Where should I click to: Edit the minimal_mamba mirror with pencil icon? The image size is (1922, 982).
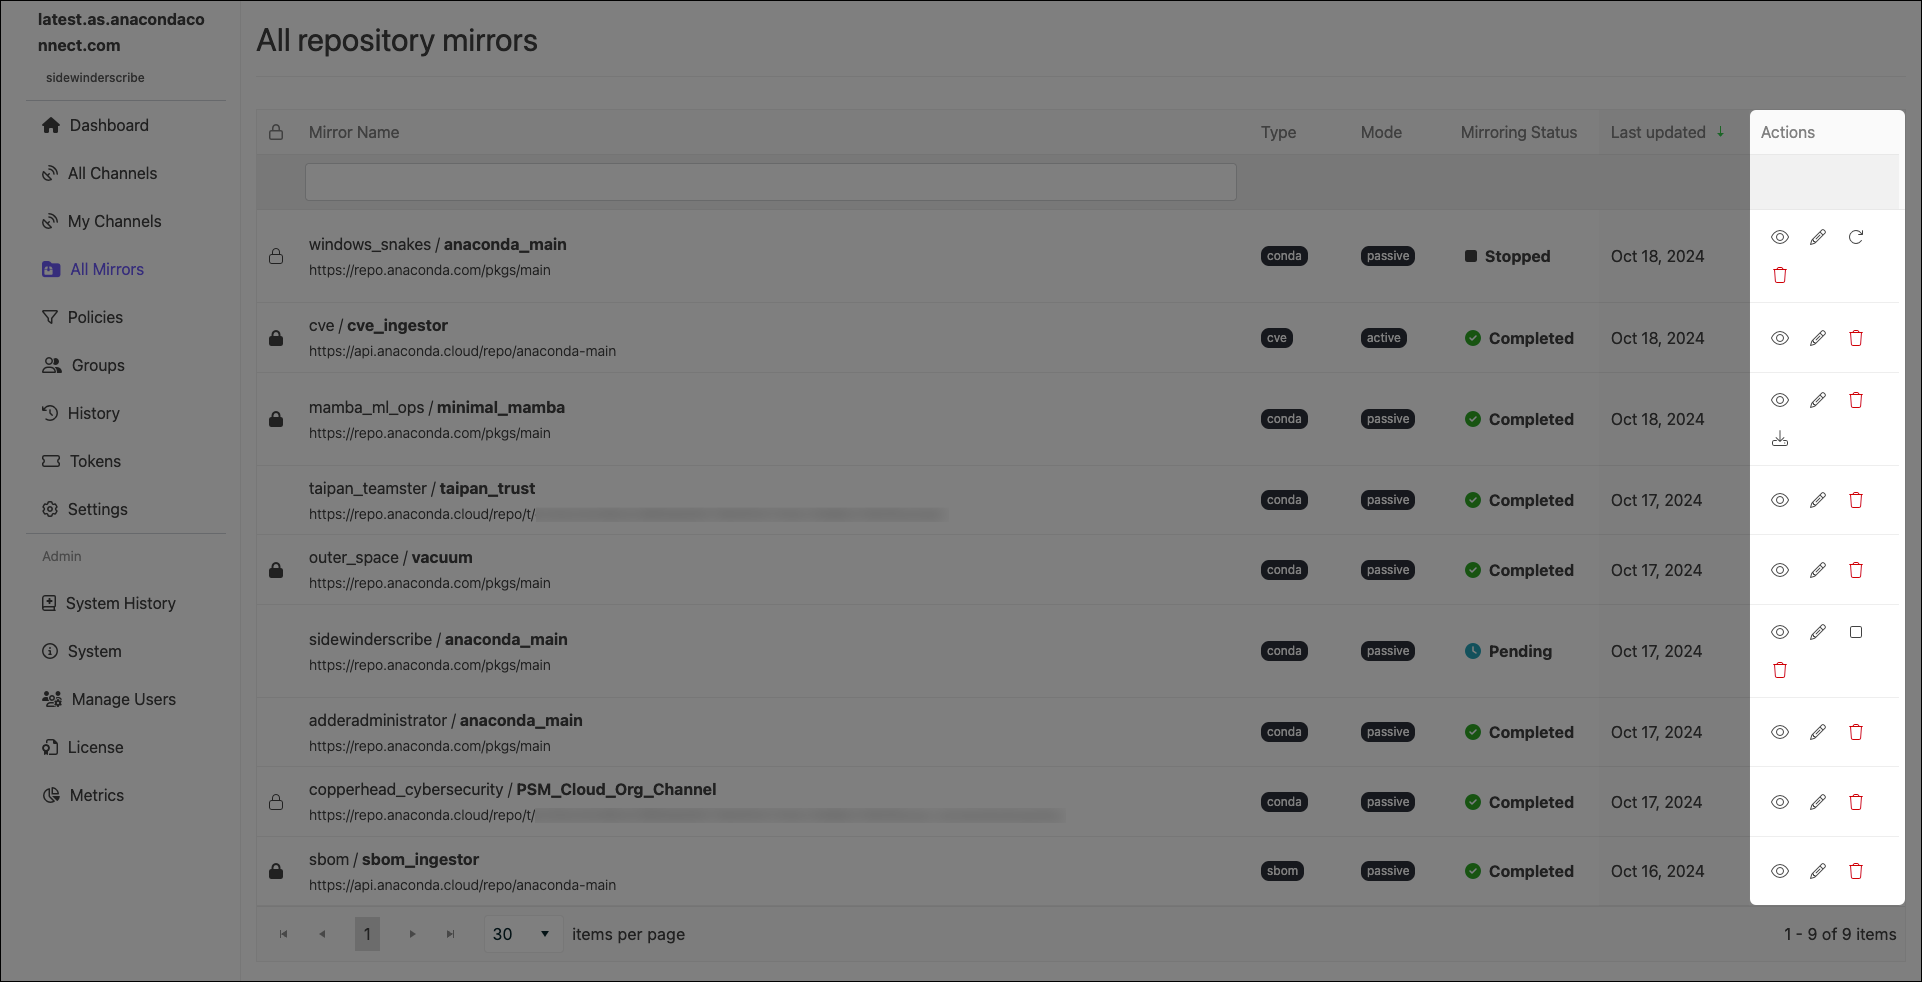(x=1818, y=400)
